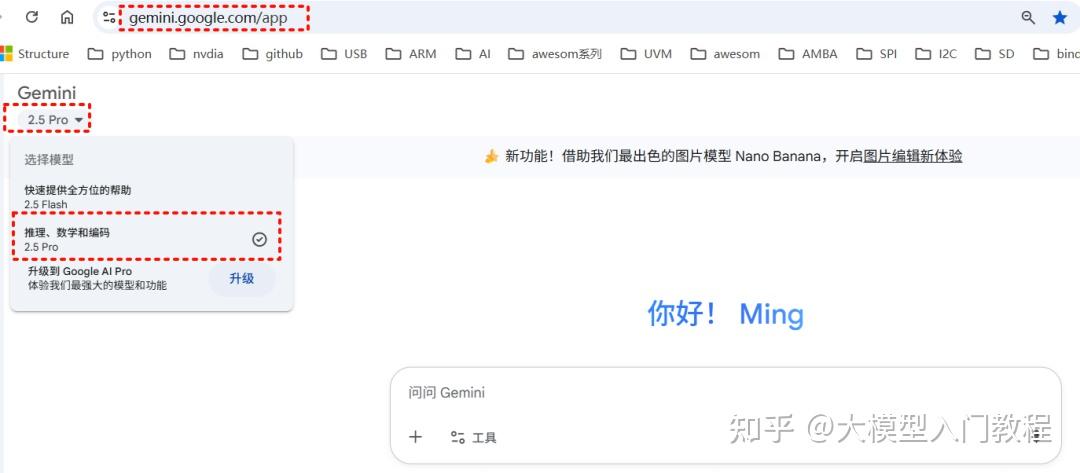The height and width of the screenshot is (473, 1080).
Task: Click the 你好! Ming greeting text
Action: [725, 314]
